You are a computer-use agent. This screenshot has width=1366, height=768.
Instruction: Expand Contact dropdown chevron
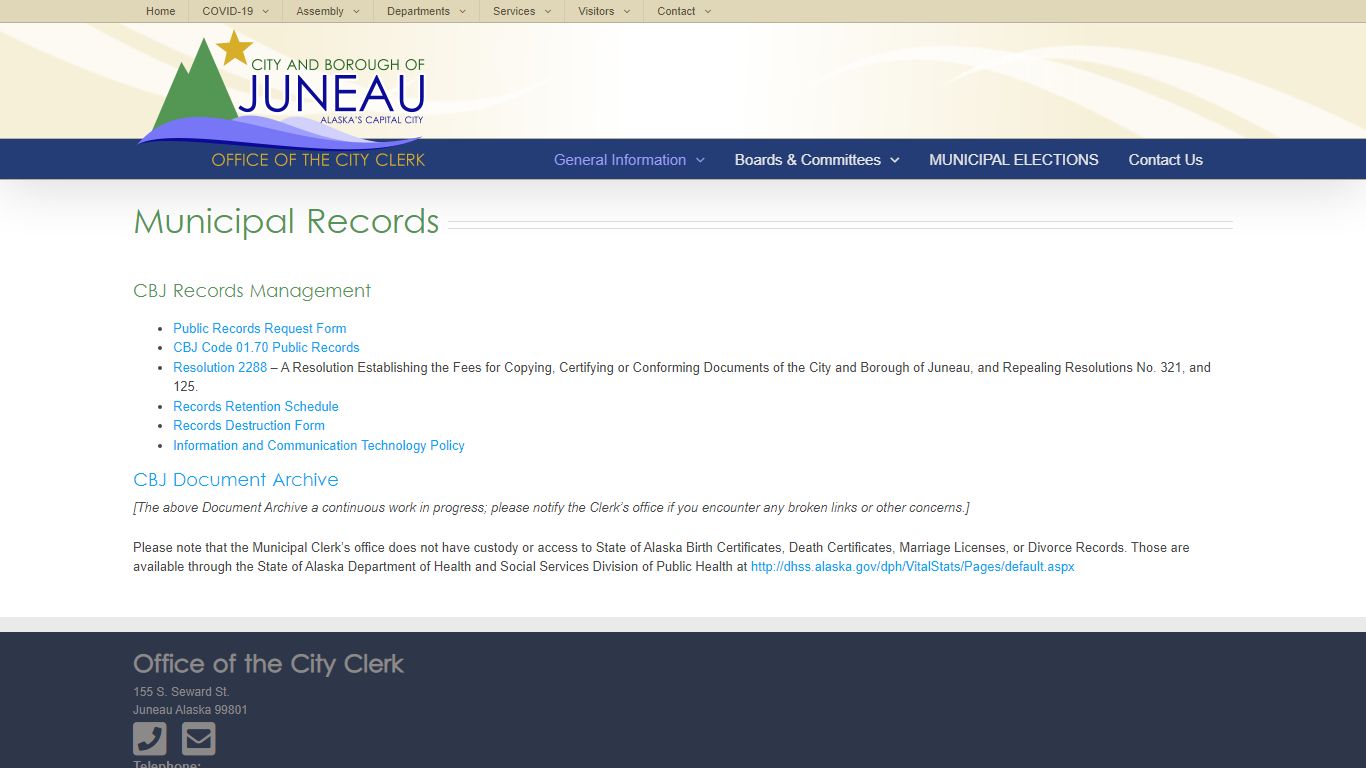coord(708,12)
